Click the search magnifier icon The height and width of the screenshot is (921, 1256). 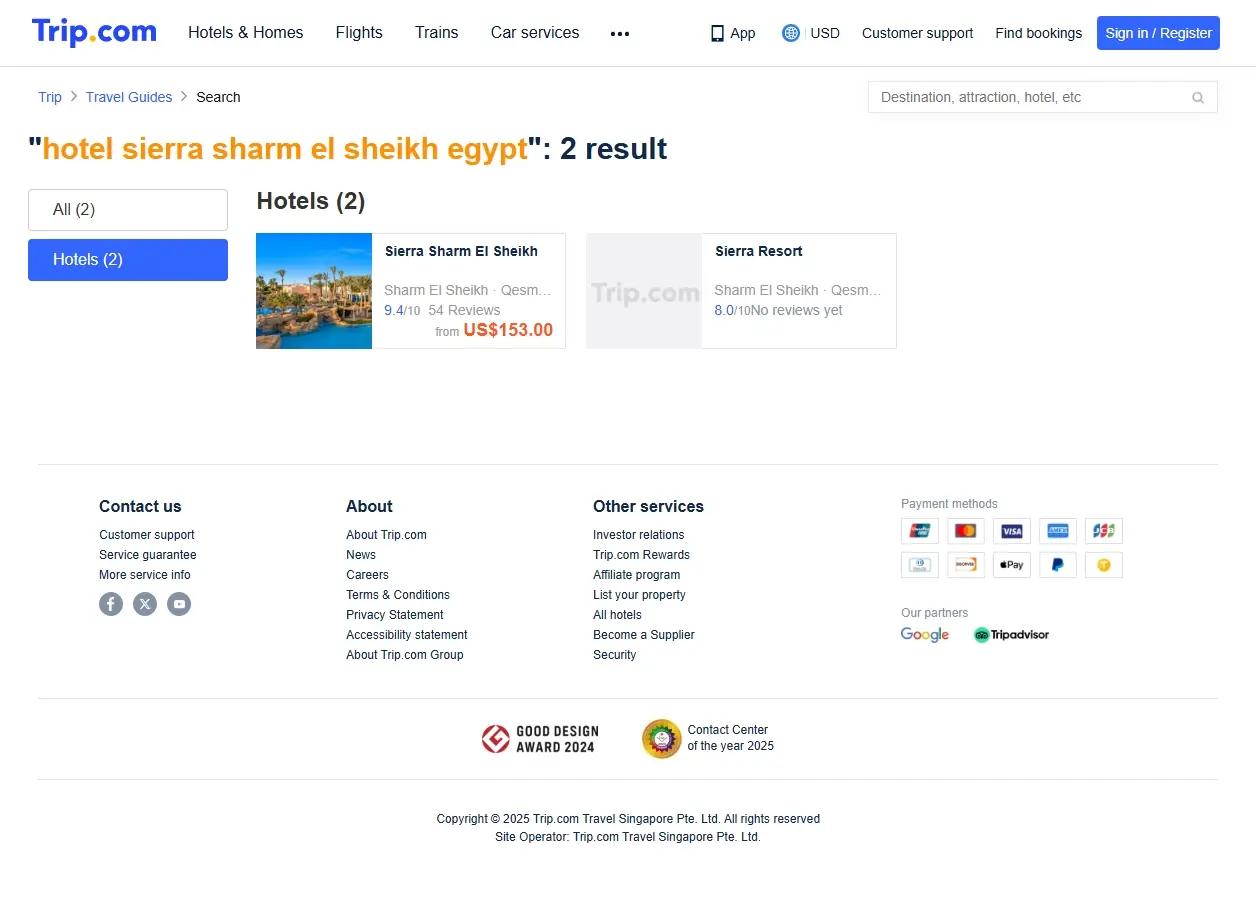(x=1198, y=97)
